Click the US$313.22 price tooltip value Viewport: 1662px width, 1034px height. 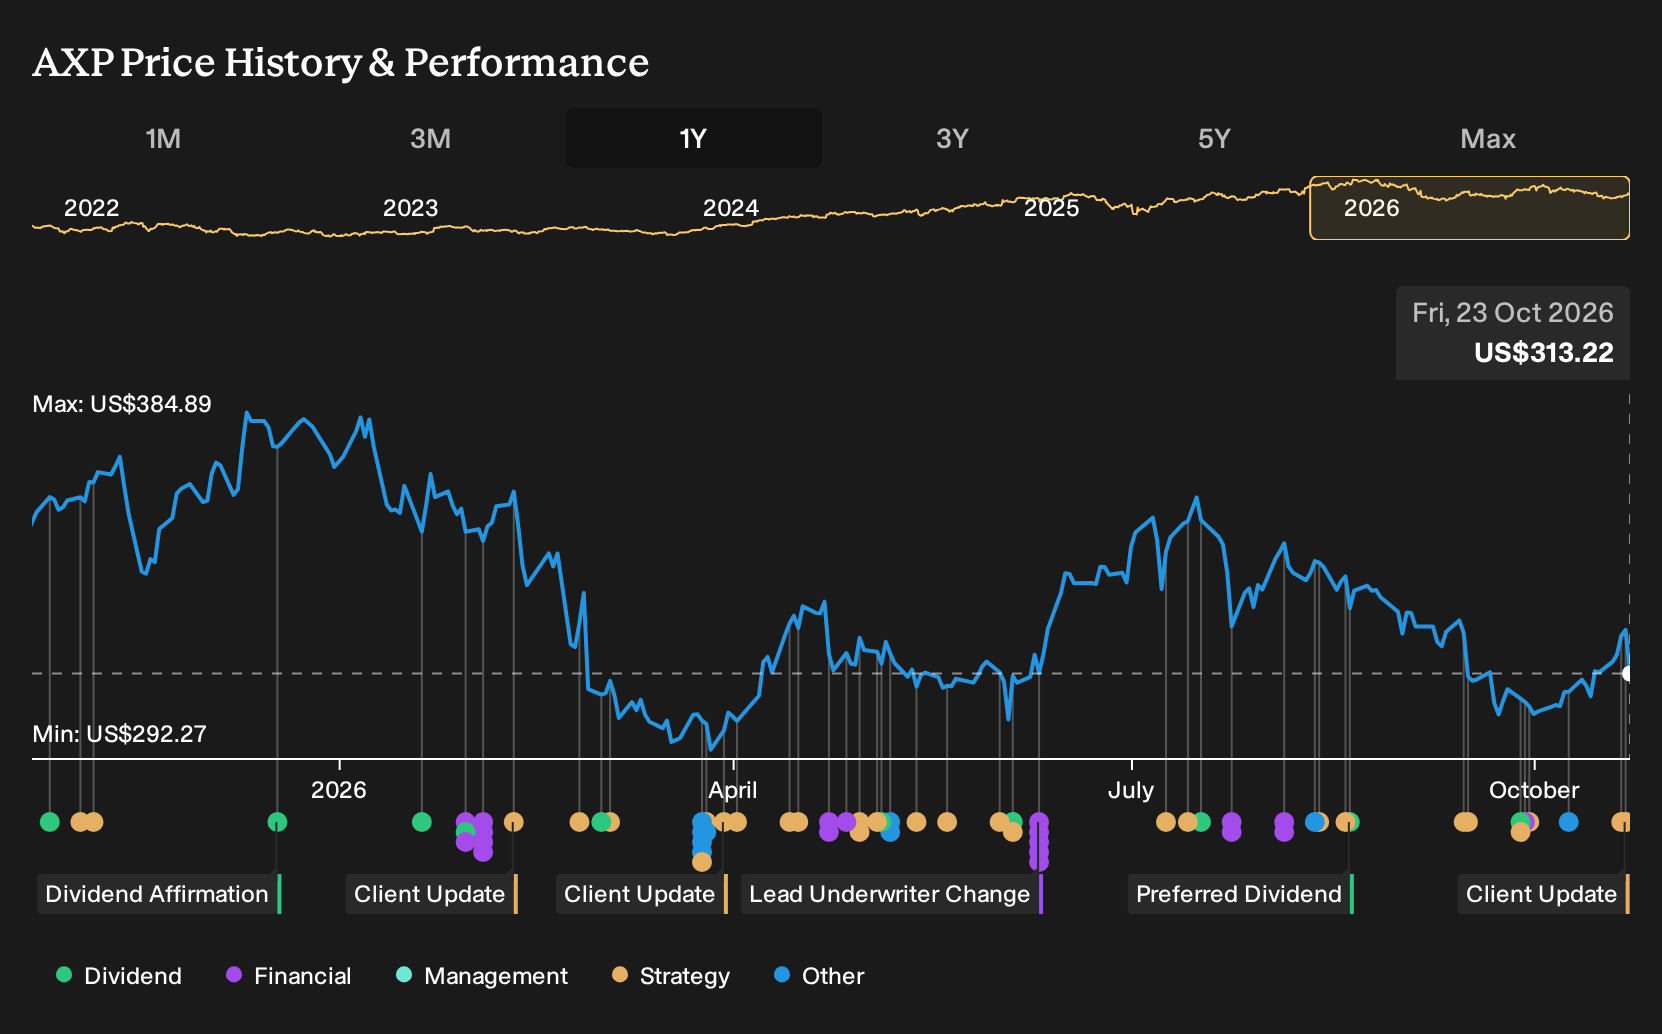click(x=1543, y=353)
